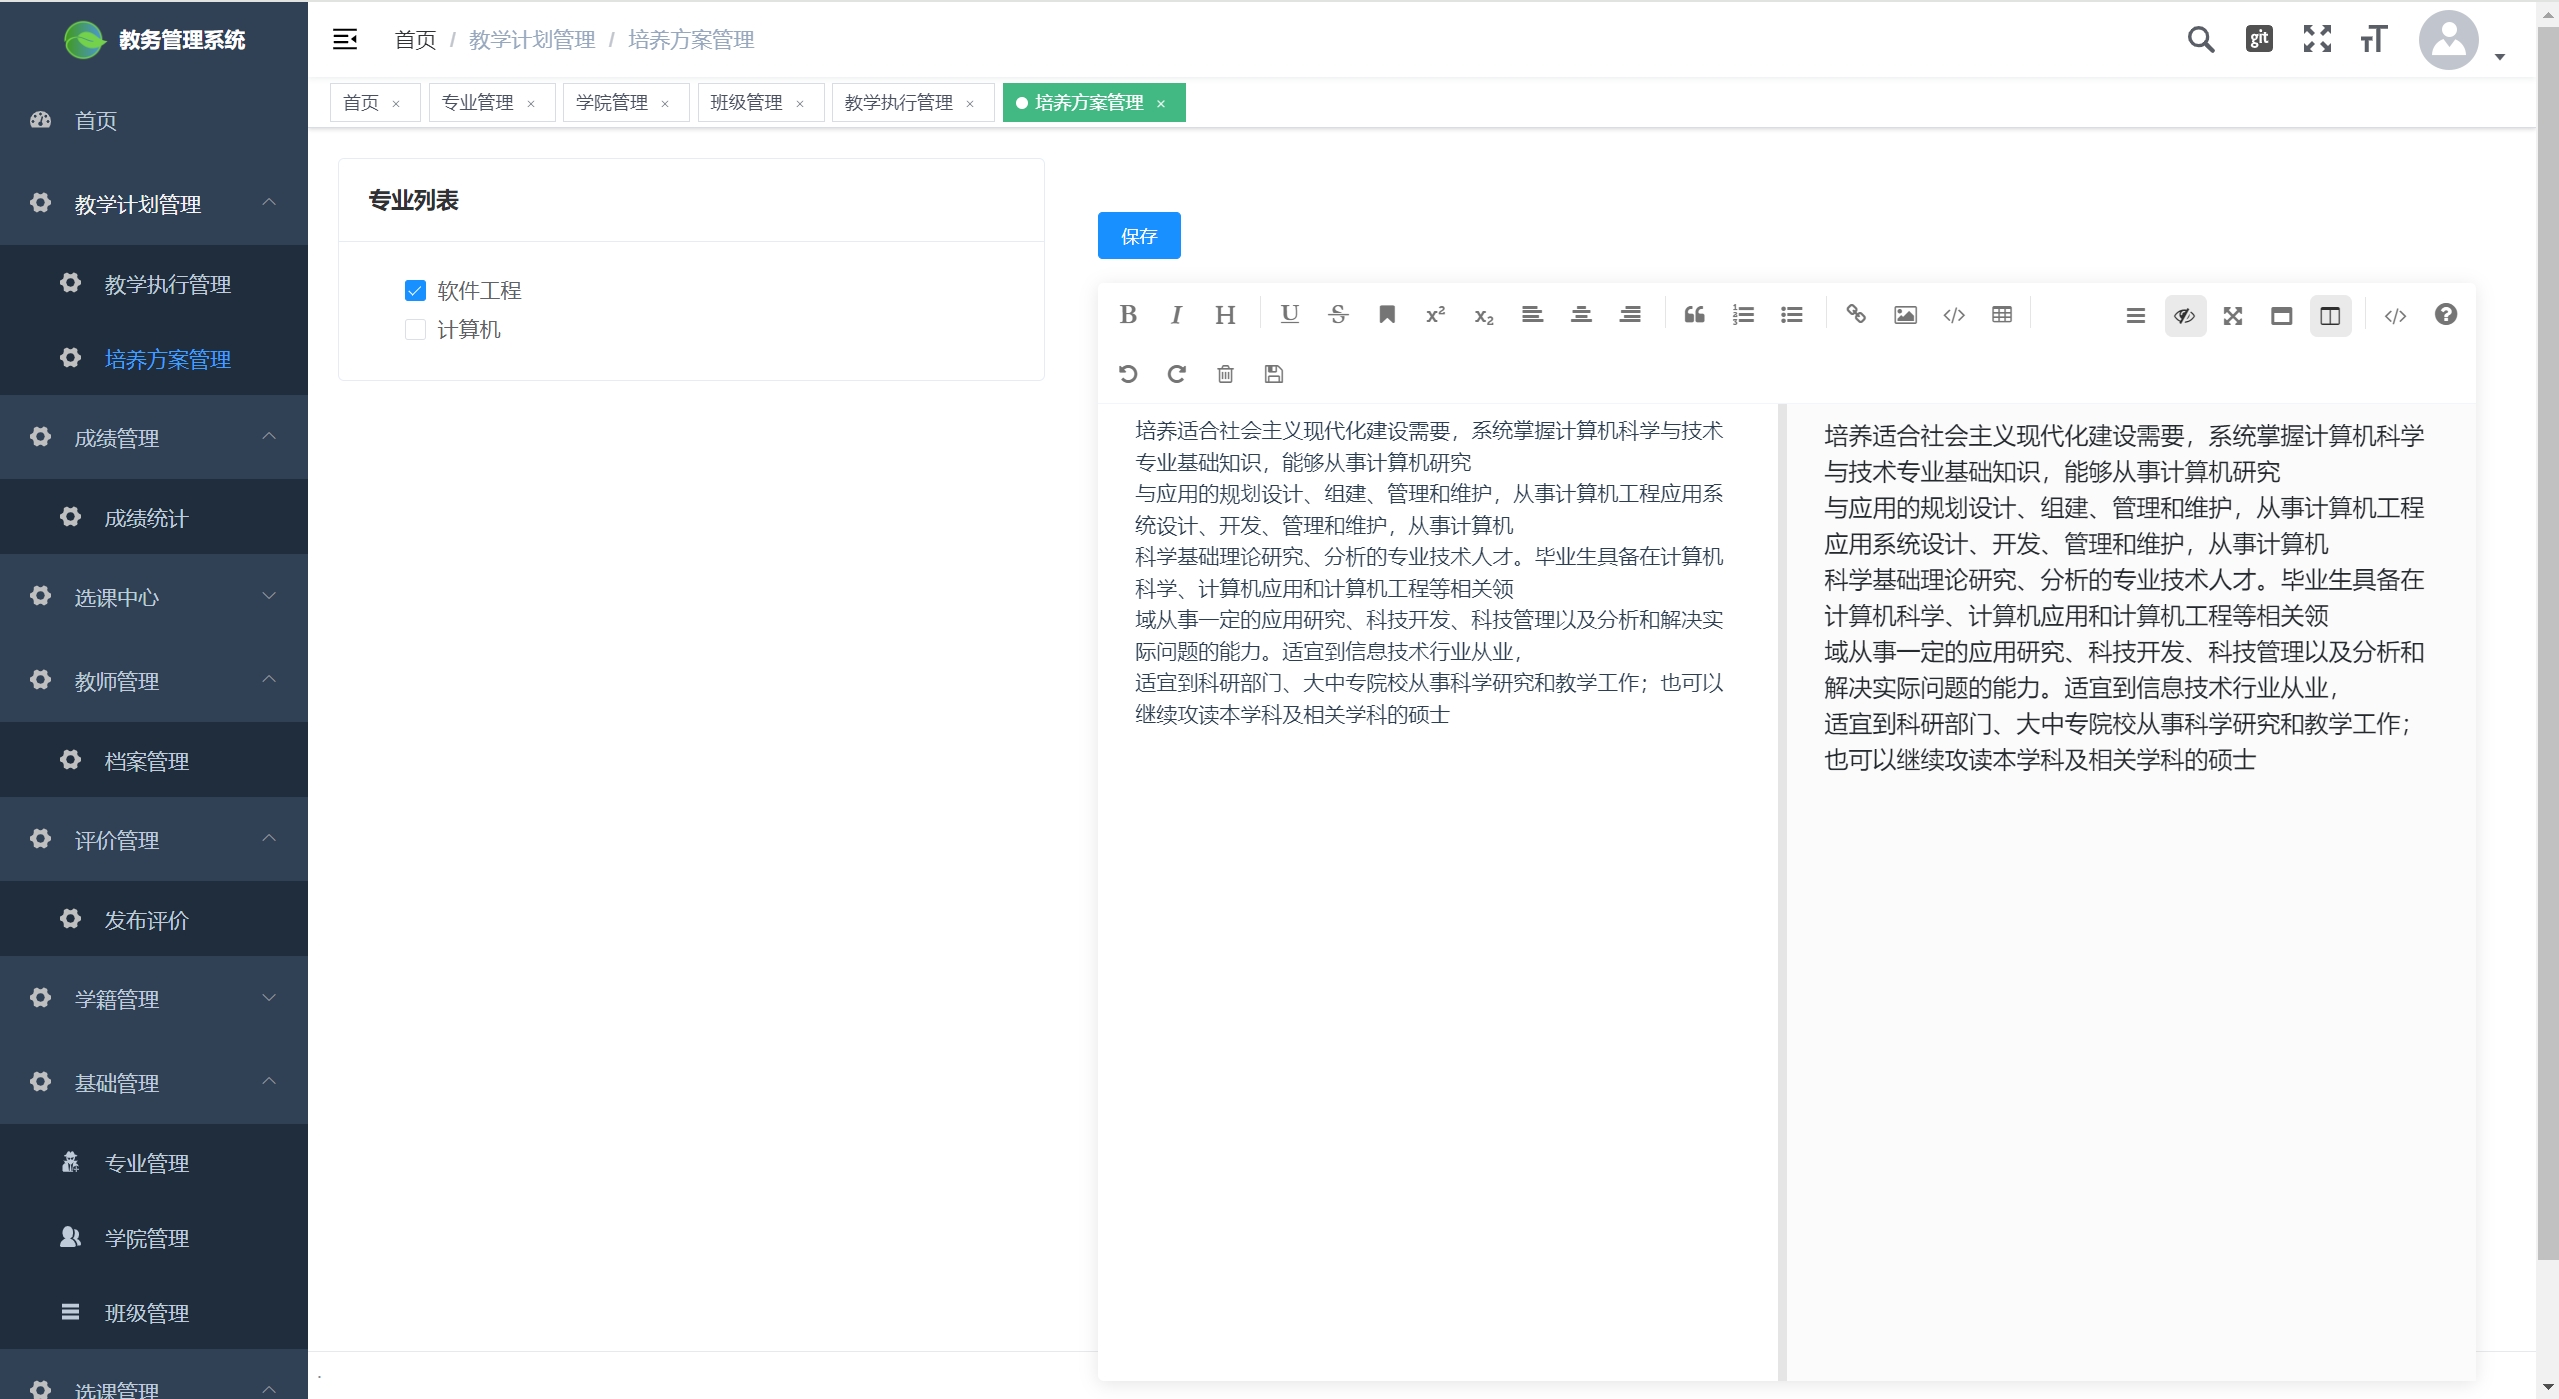
Task: Click the undo arrow icon
Action: 1128,374
